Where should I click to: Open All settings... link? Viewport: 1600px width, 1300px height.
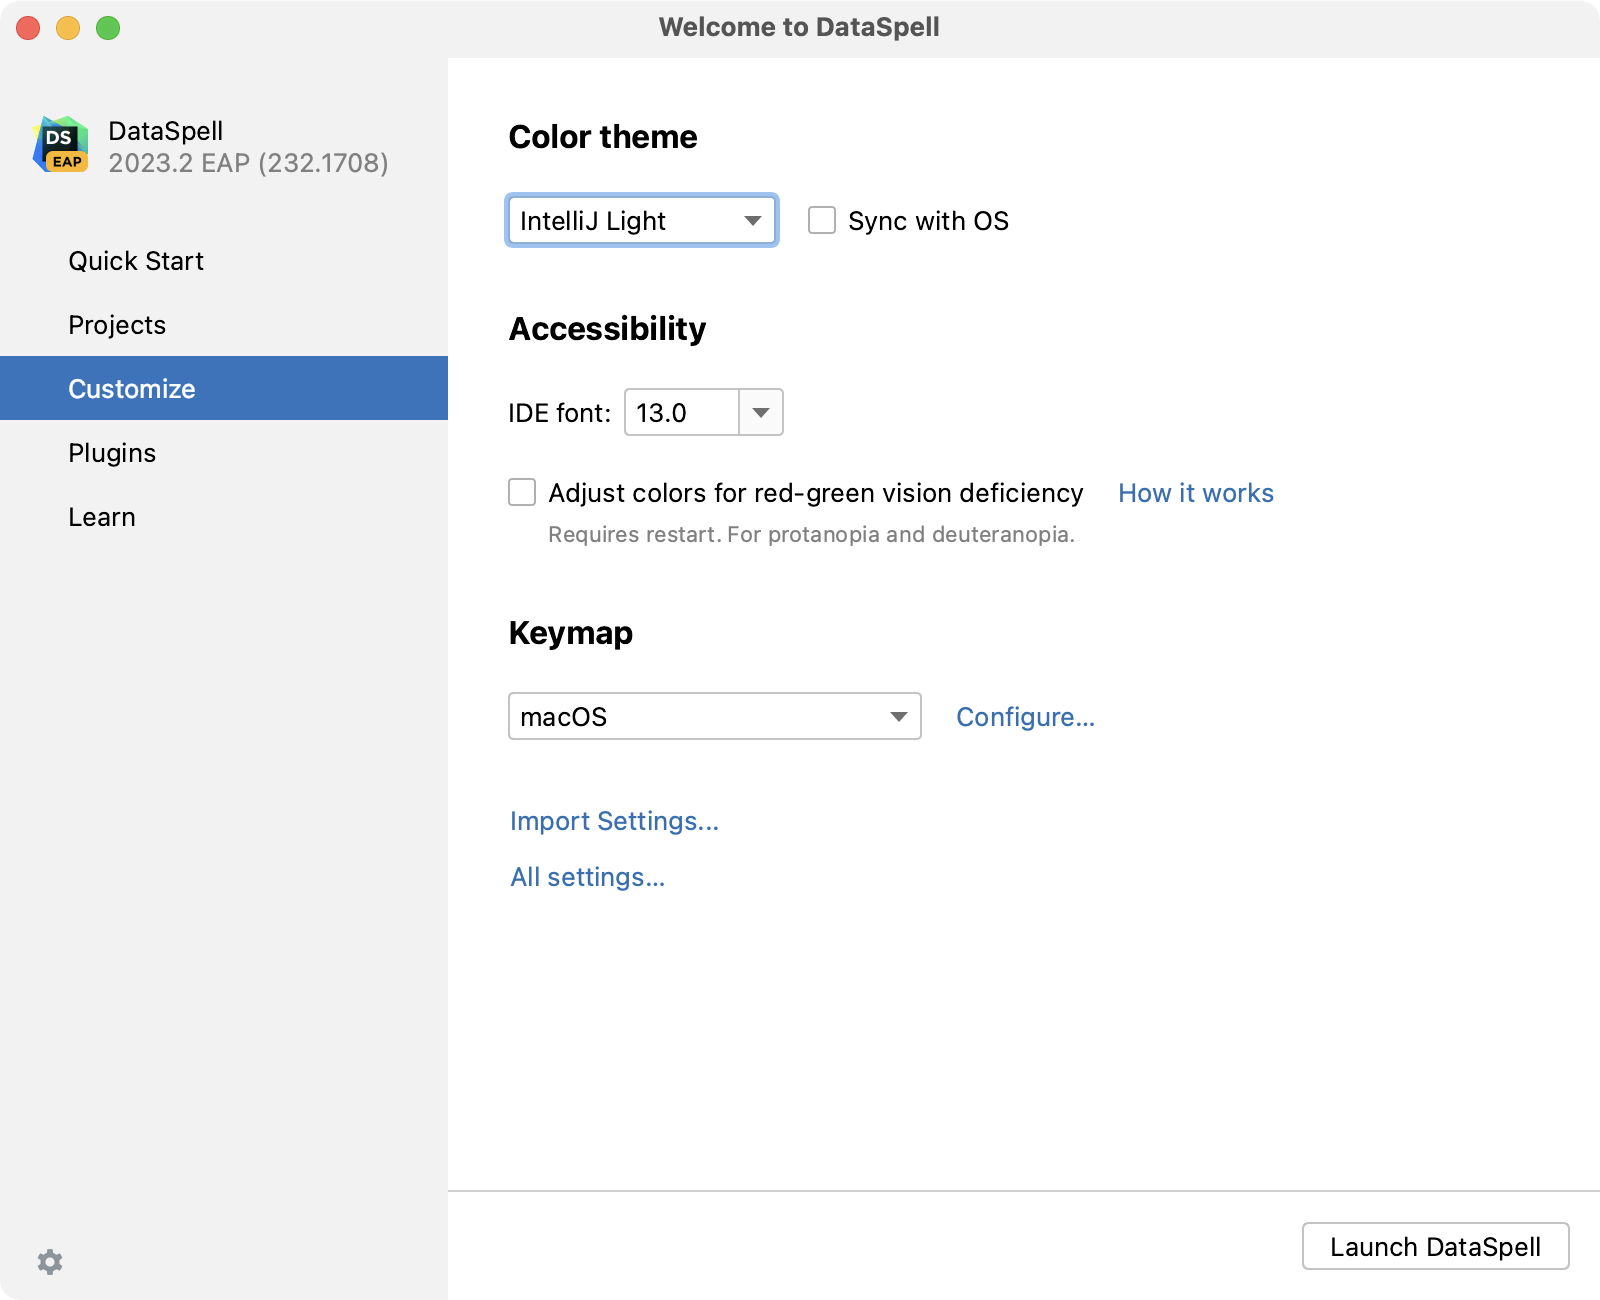tap(588, 877)
